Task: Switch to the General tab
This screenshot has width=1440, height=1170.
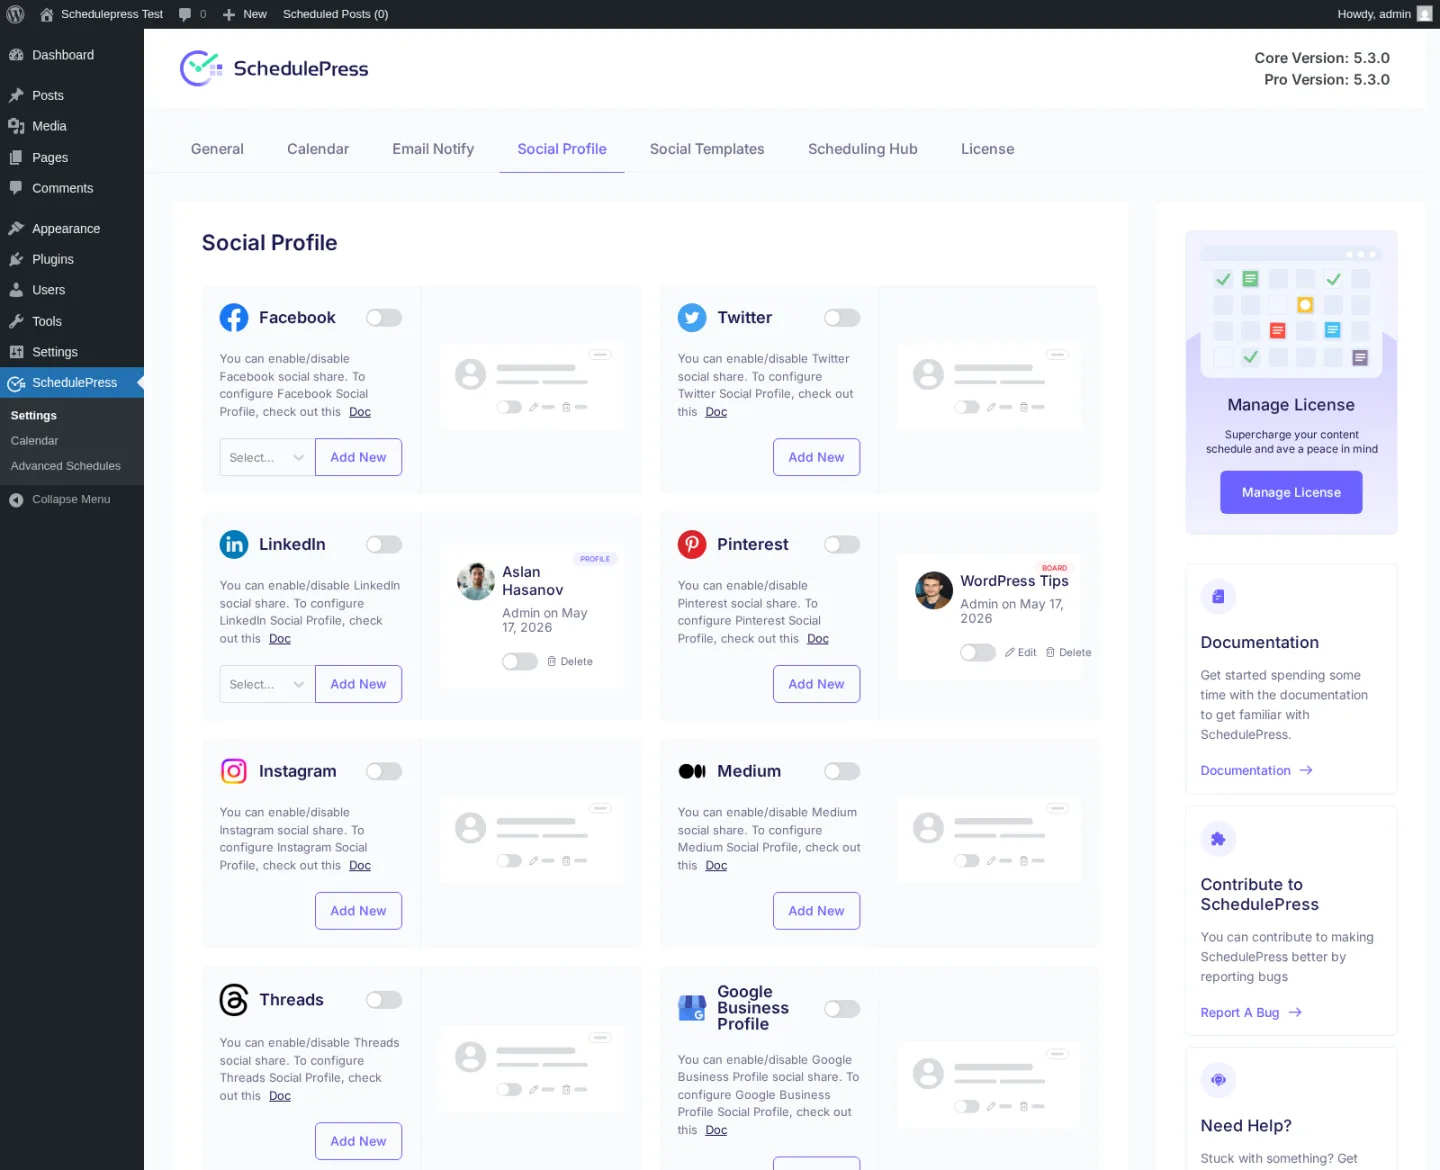Action: tap(217, 149)
